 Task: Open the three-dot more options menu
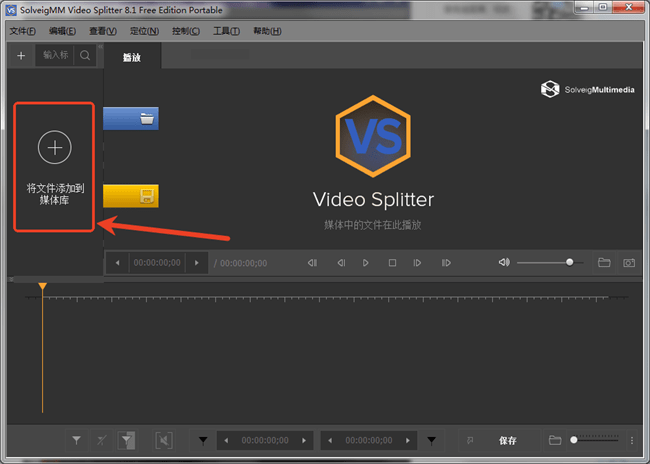pos(632,440)
